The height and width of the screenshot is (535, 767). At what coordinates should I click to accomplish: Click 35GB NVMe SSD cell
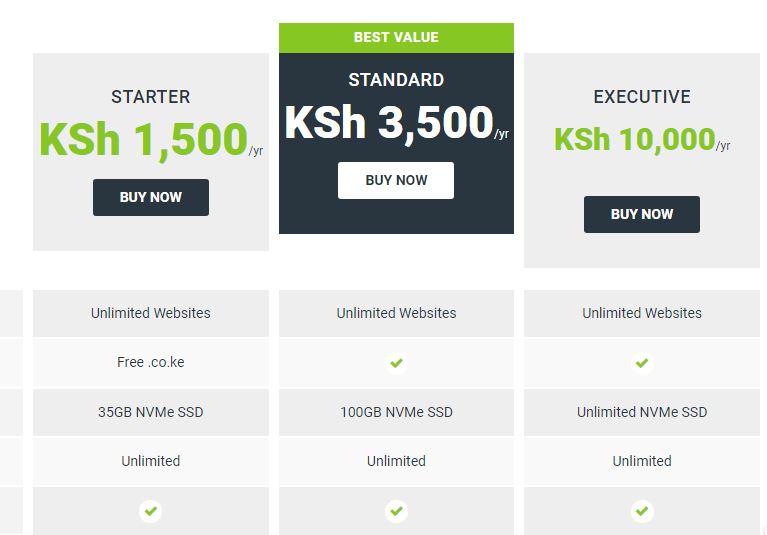tap(151, 412)
